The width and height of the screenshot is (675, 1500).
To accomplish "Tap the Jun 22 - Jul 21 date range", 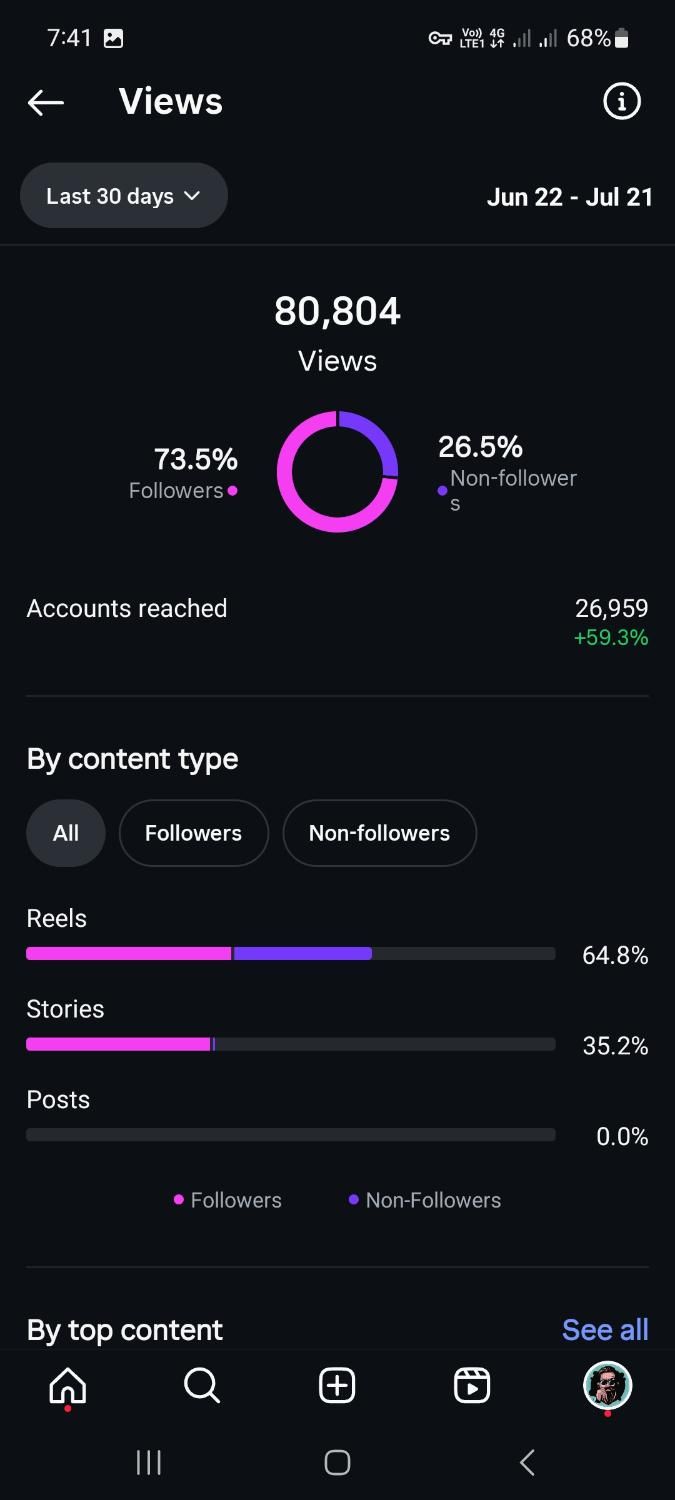I will pyautogui.click(x=570, y=197).
